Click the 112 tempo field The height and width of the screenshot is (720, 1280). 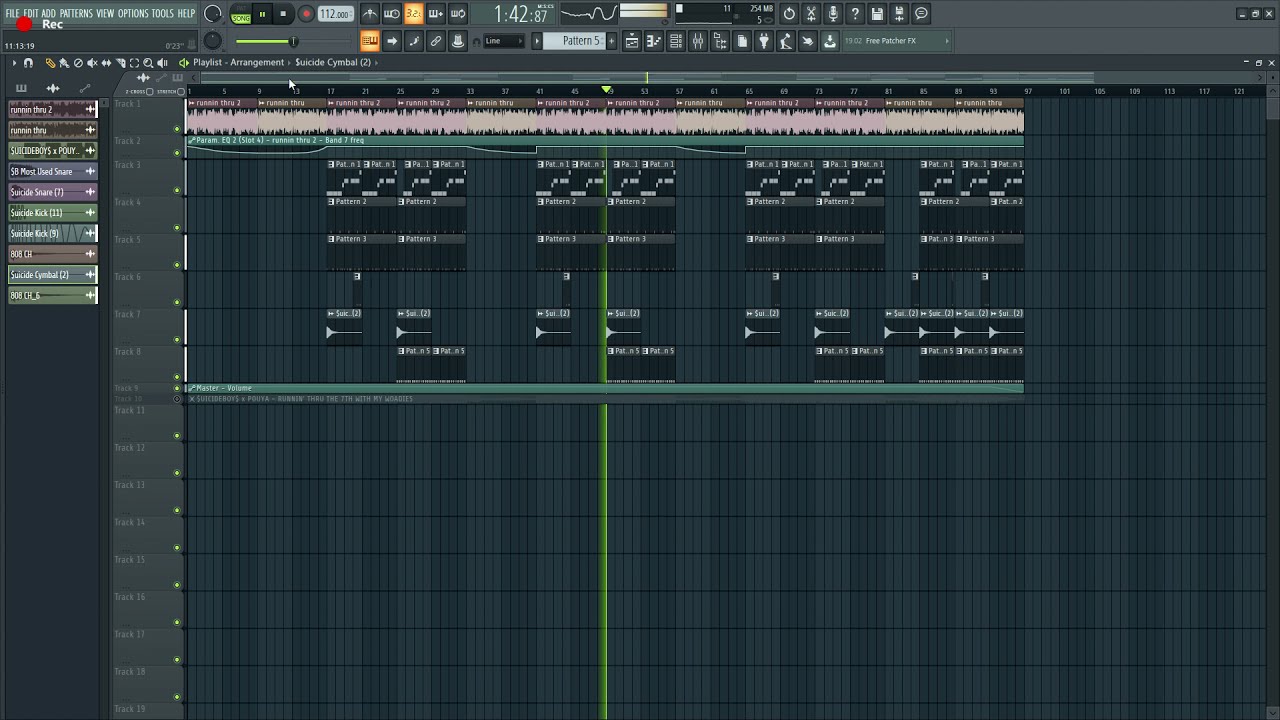coord(334,14)
